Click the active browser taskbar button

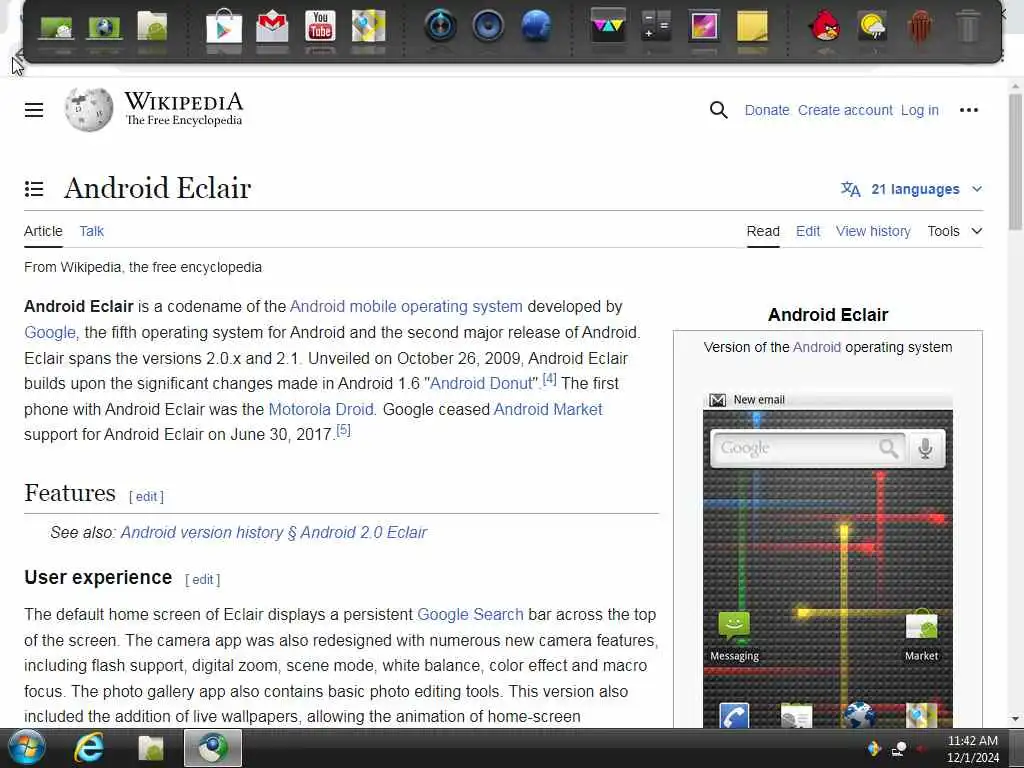coord(213,748)
